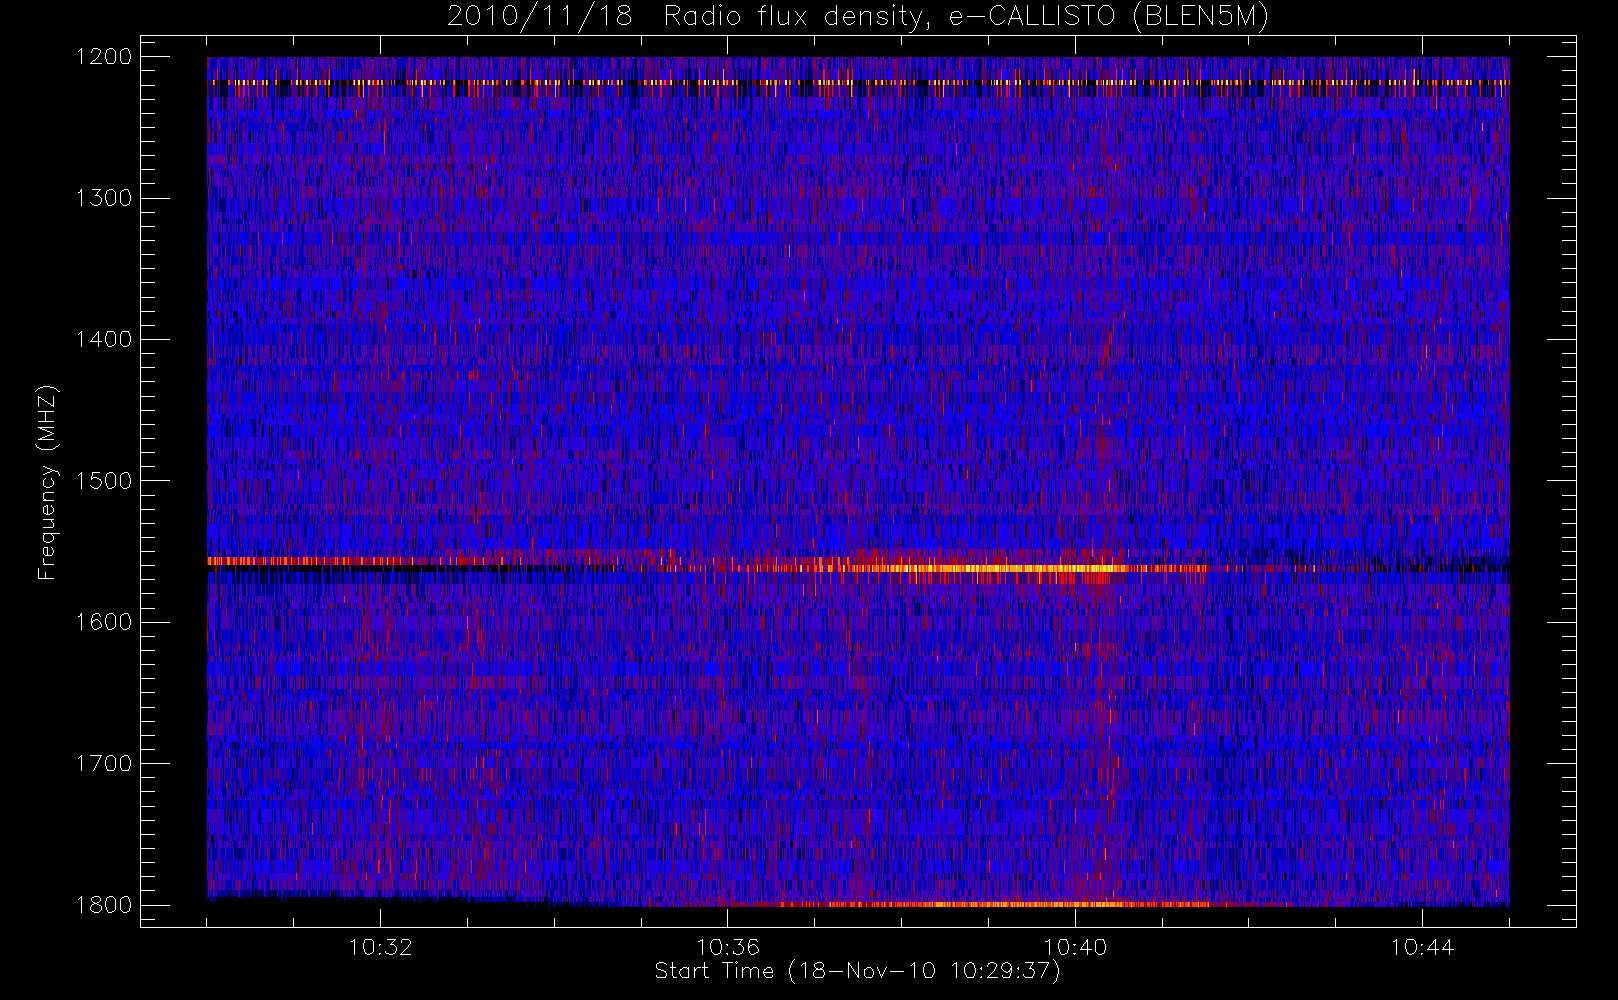Select the 1300 frequency axis label
Image resolution: width=1618 pixels, height=1000 pixels.
[104, 198]
